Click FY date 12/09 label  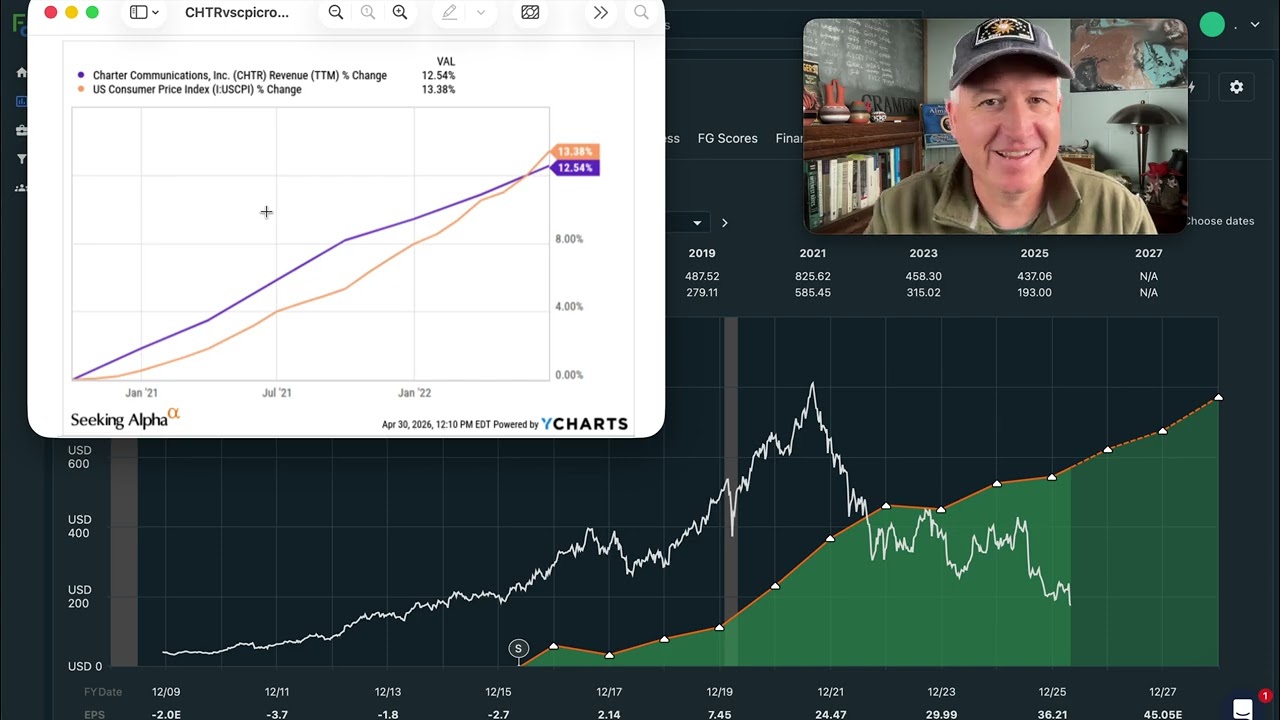coord(166,692)
